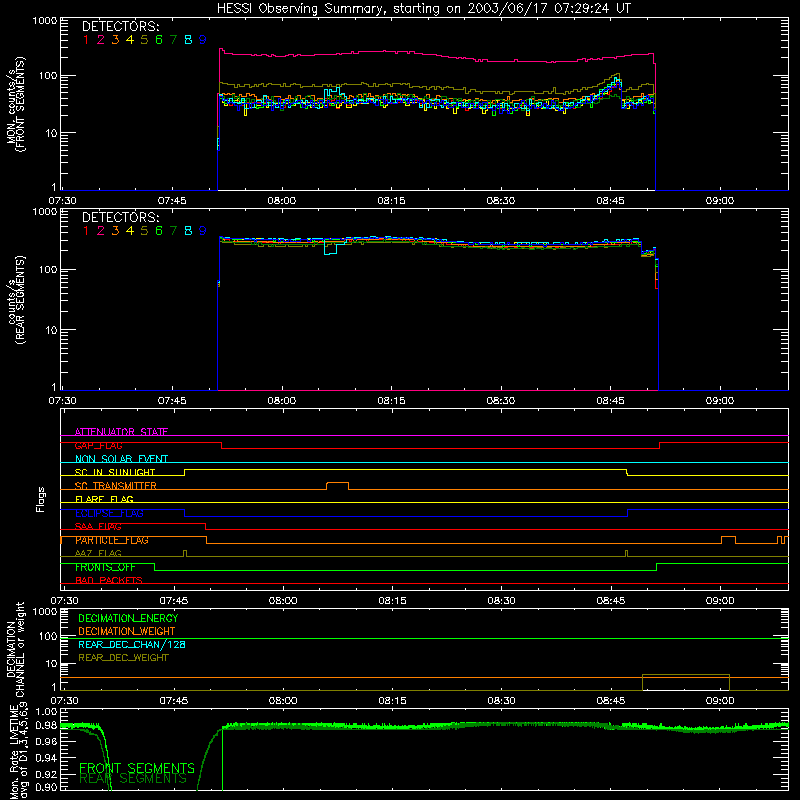Click the SAA_FLAG label
Image resolution: width=800 pixels, height=800 pixels.
click(x=98, y=526)
